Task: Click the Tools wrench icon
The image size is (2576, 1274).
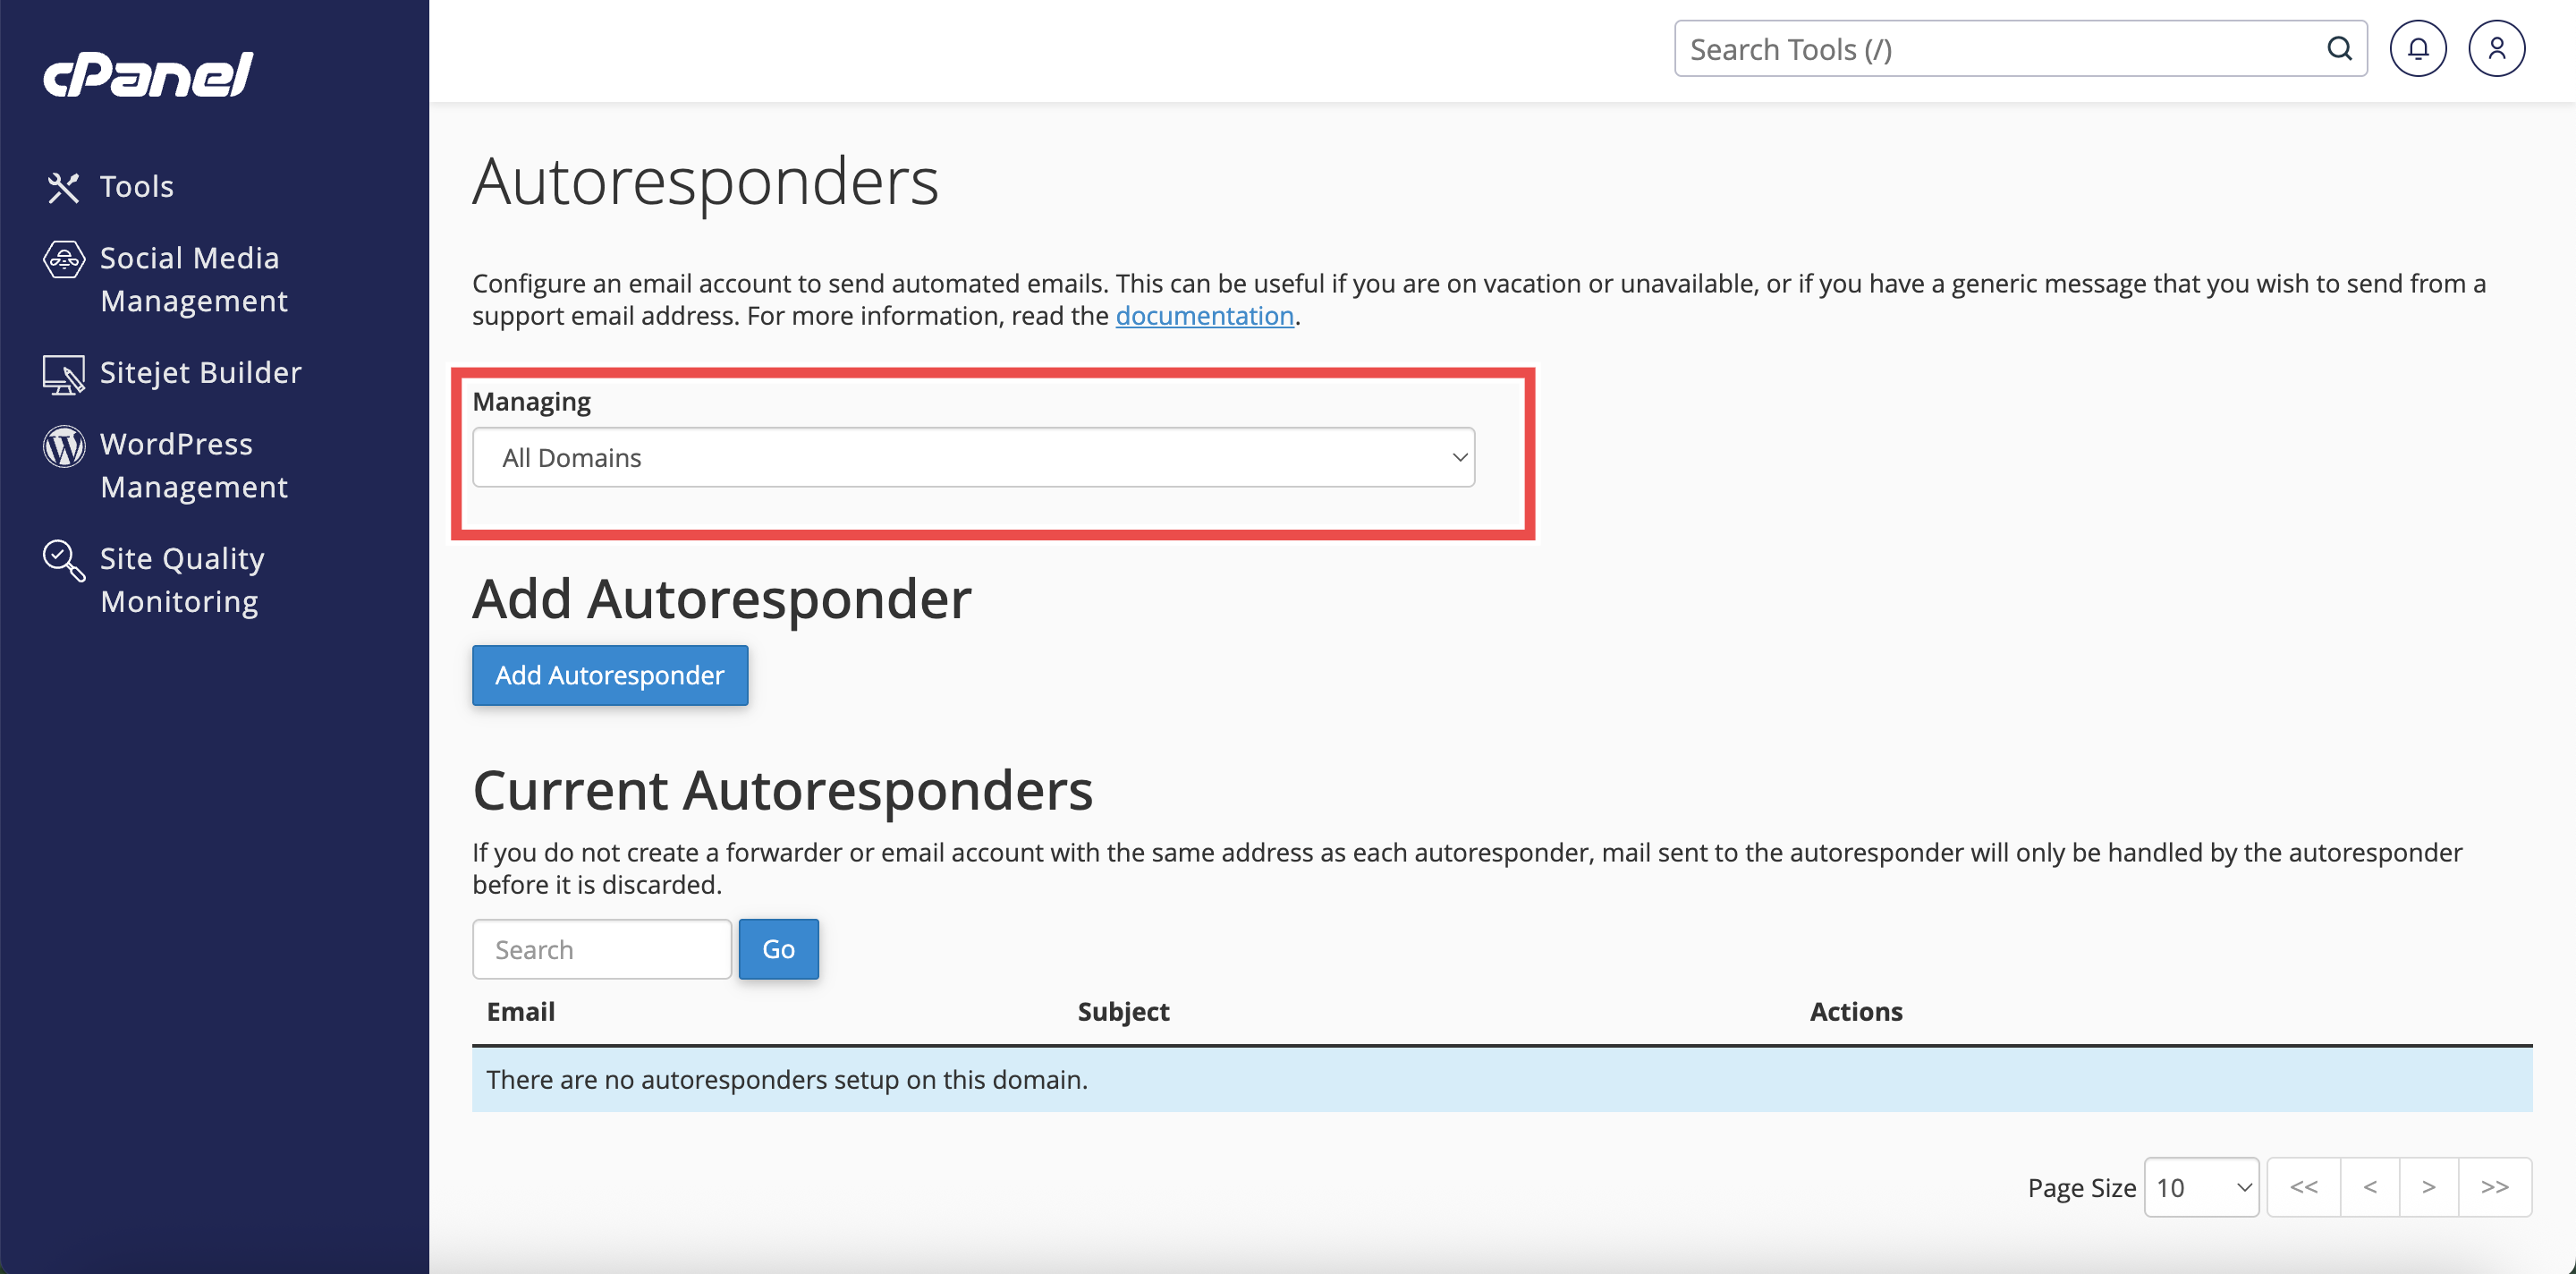Action: [63, 187]
